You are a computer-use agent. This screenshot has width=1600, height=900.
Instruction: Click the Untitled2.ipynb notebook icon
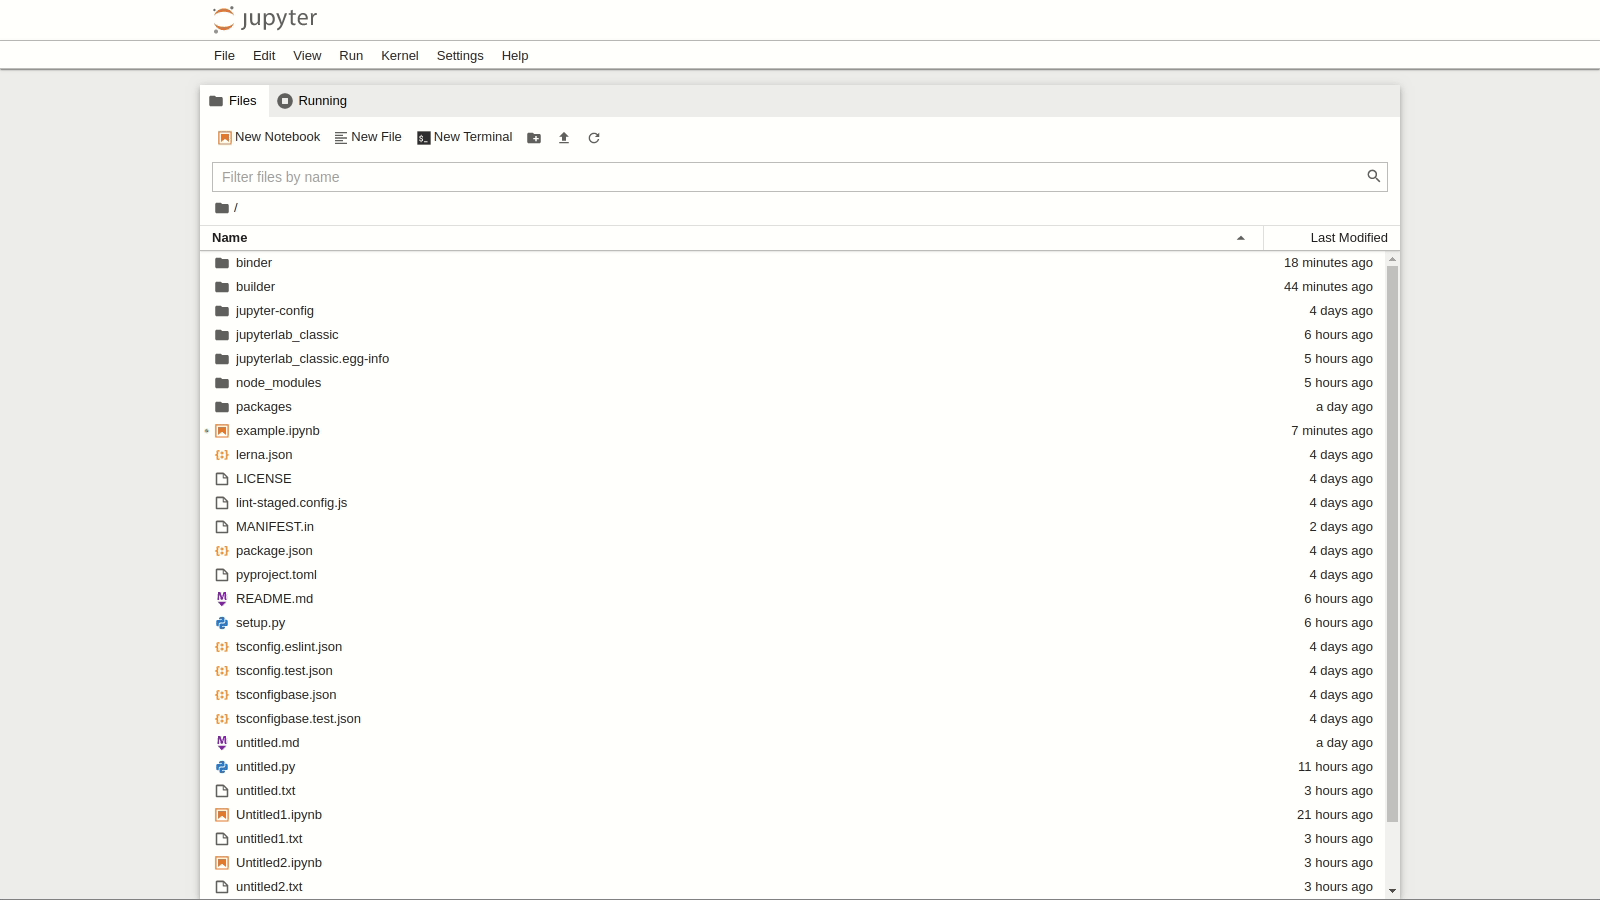222,863
